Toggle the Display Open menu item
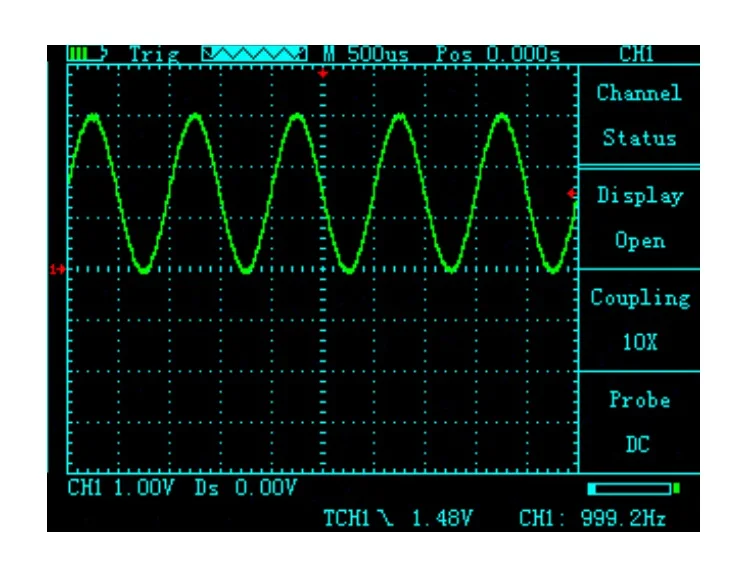Image resolution: width=750 pixels, height=569 pixels. pyautogui.click(x=639, y=218)
